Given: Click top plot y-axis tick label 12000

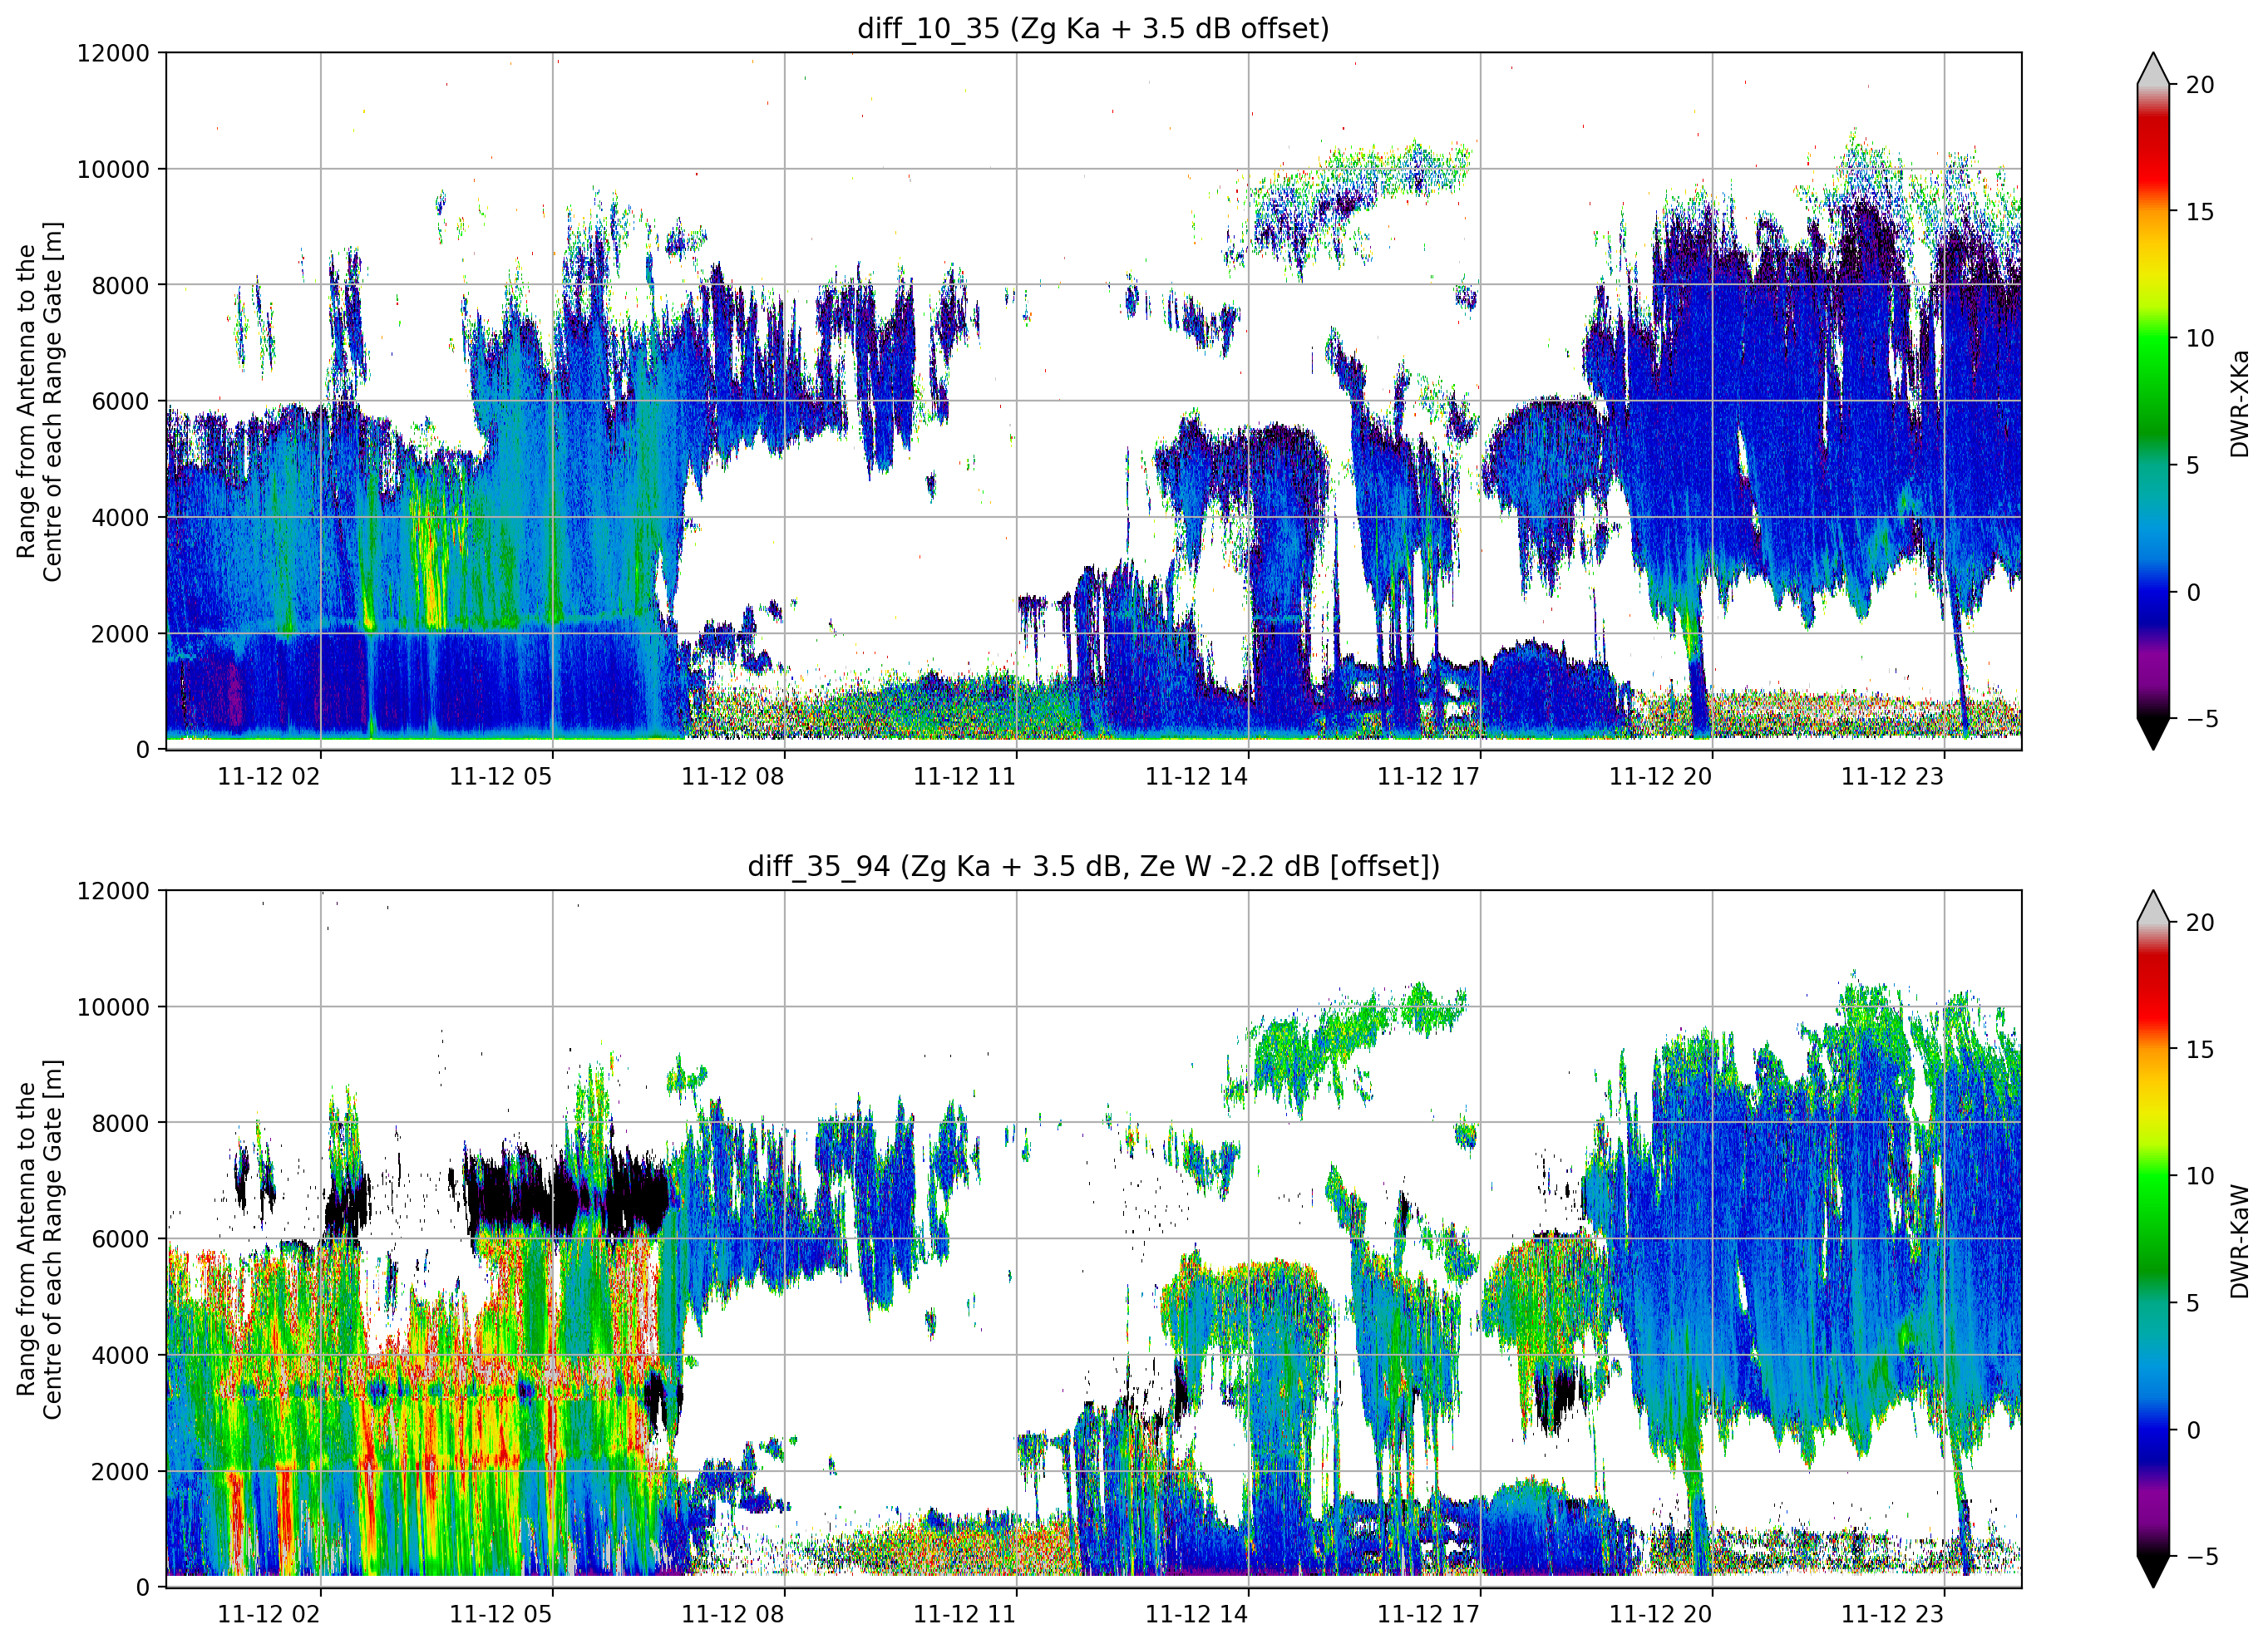Looking at the screenshot, I should tap(113, 53).
